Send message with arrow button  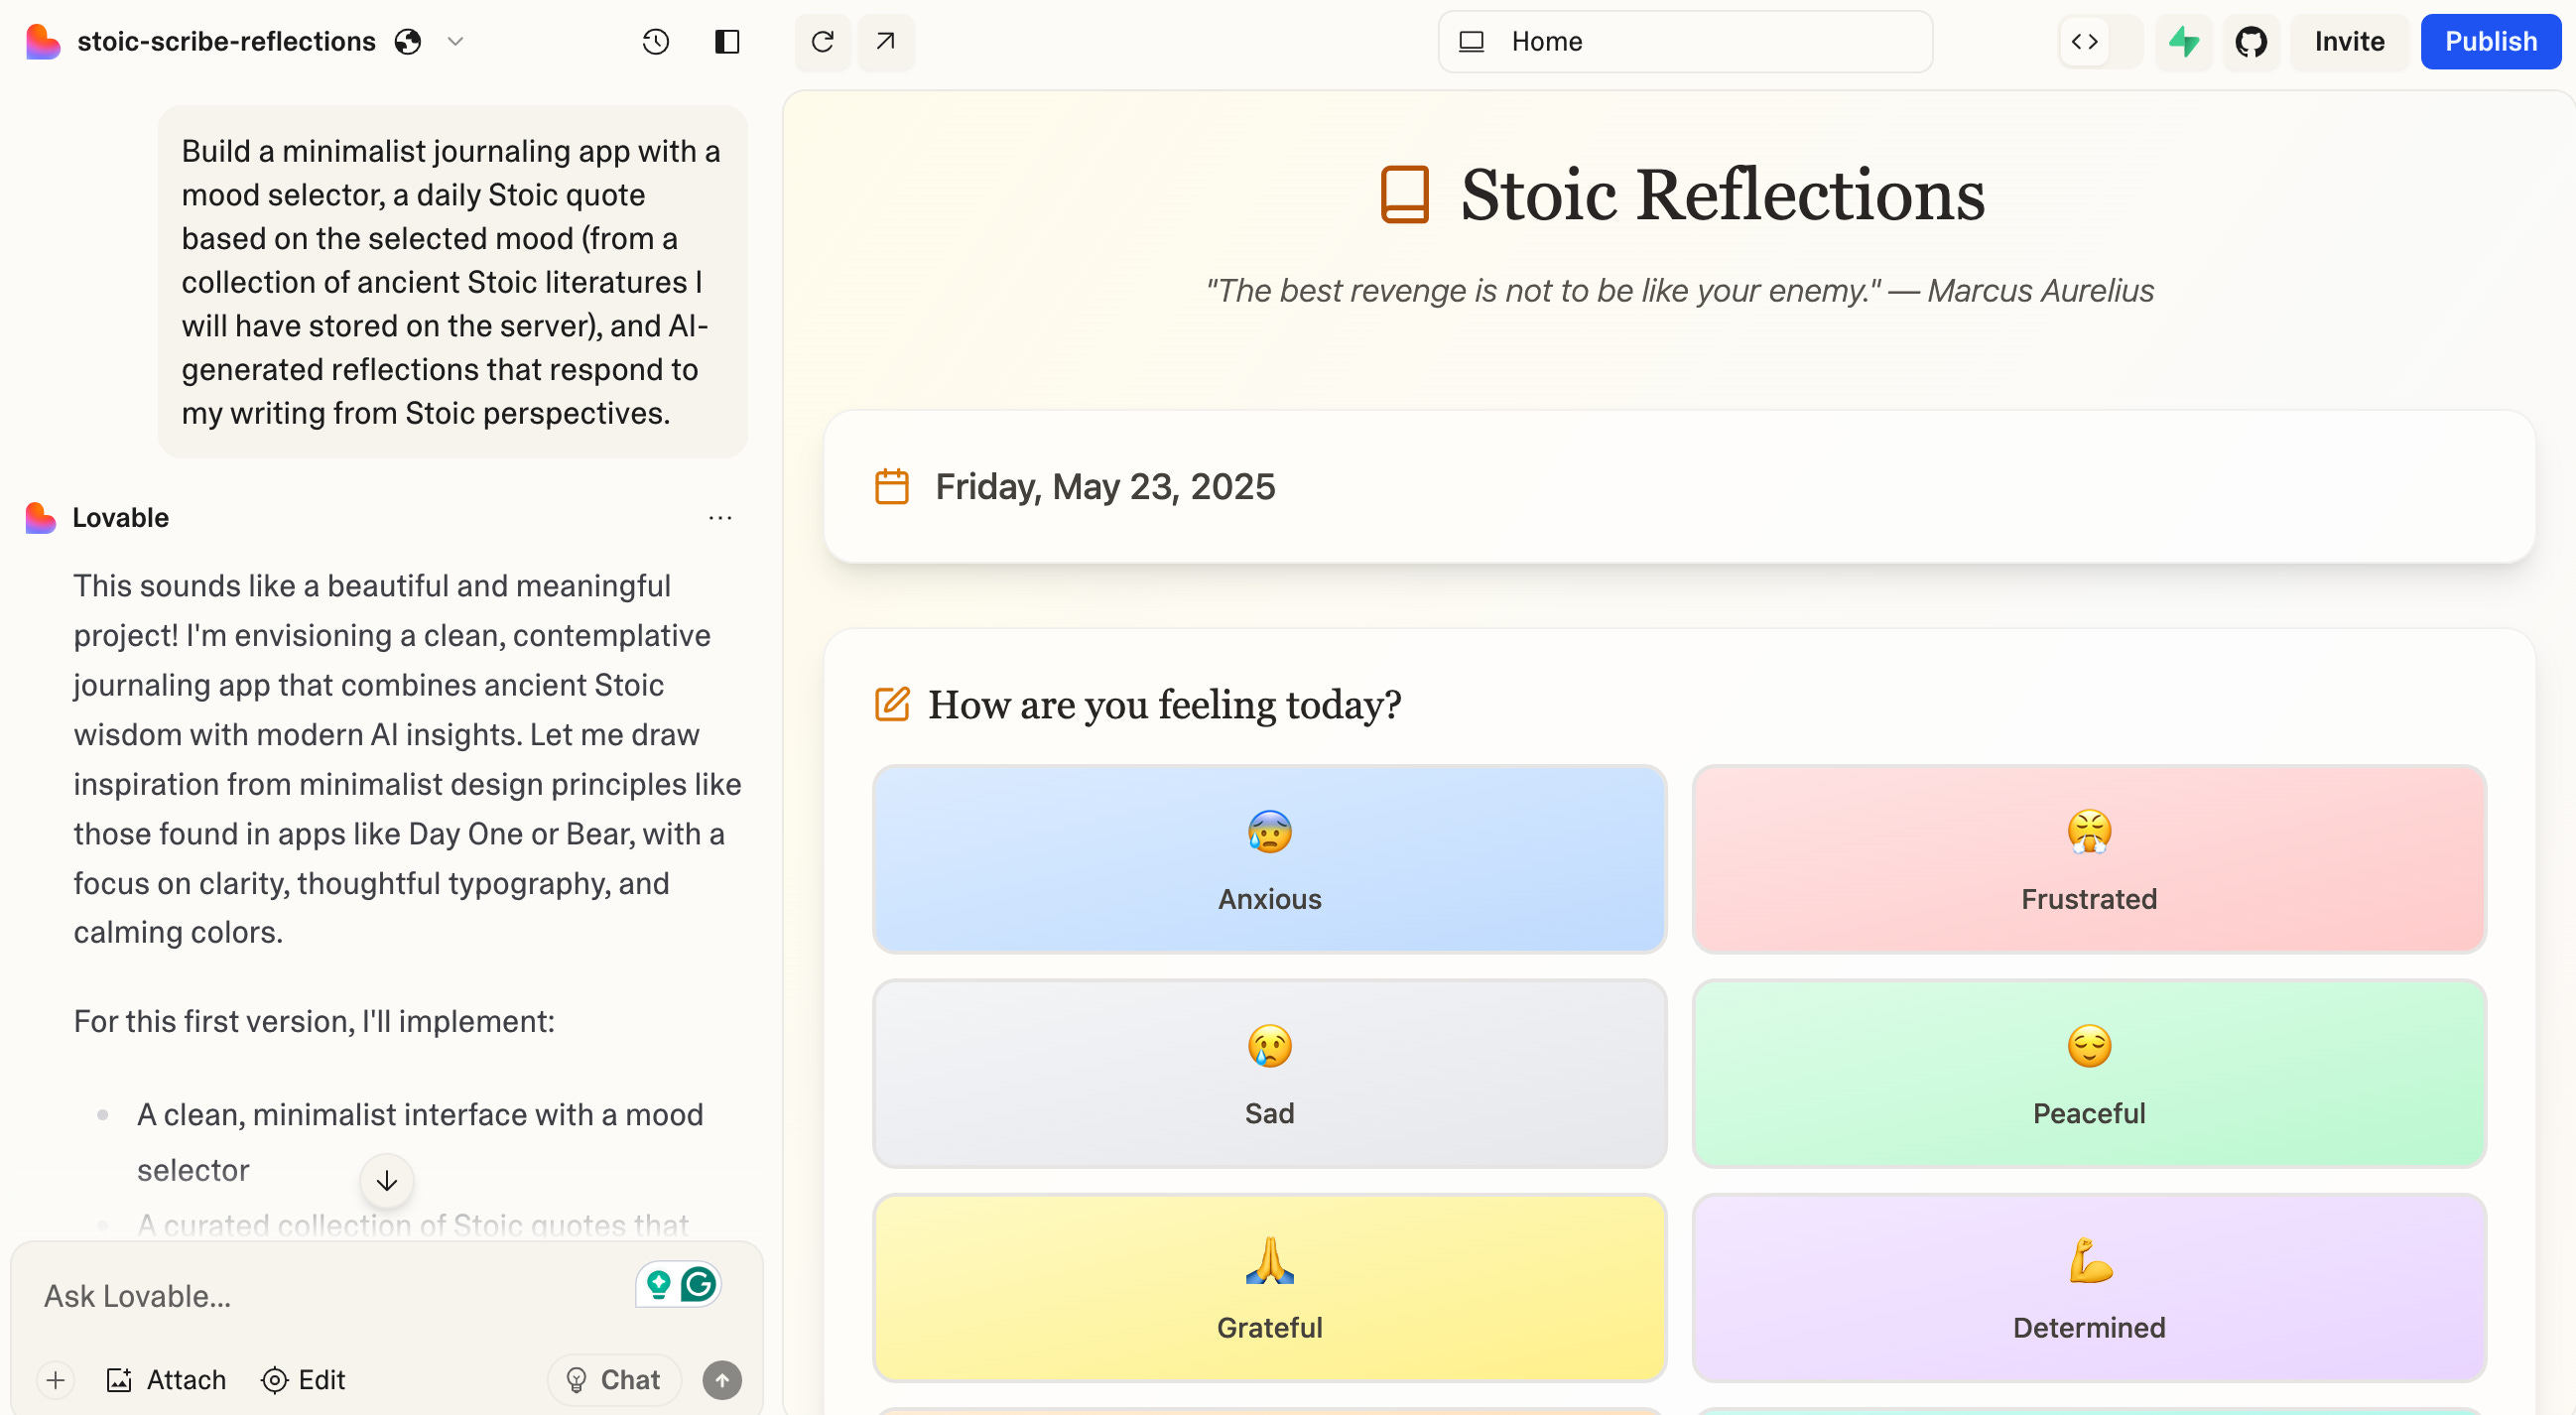[x=722, y=1380]
